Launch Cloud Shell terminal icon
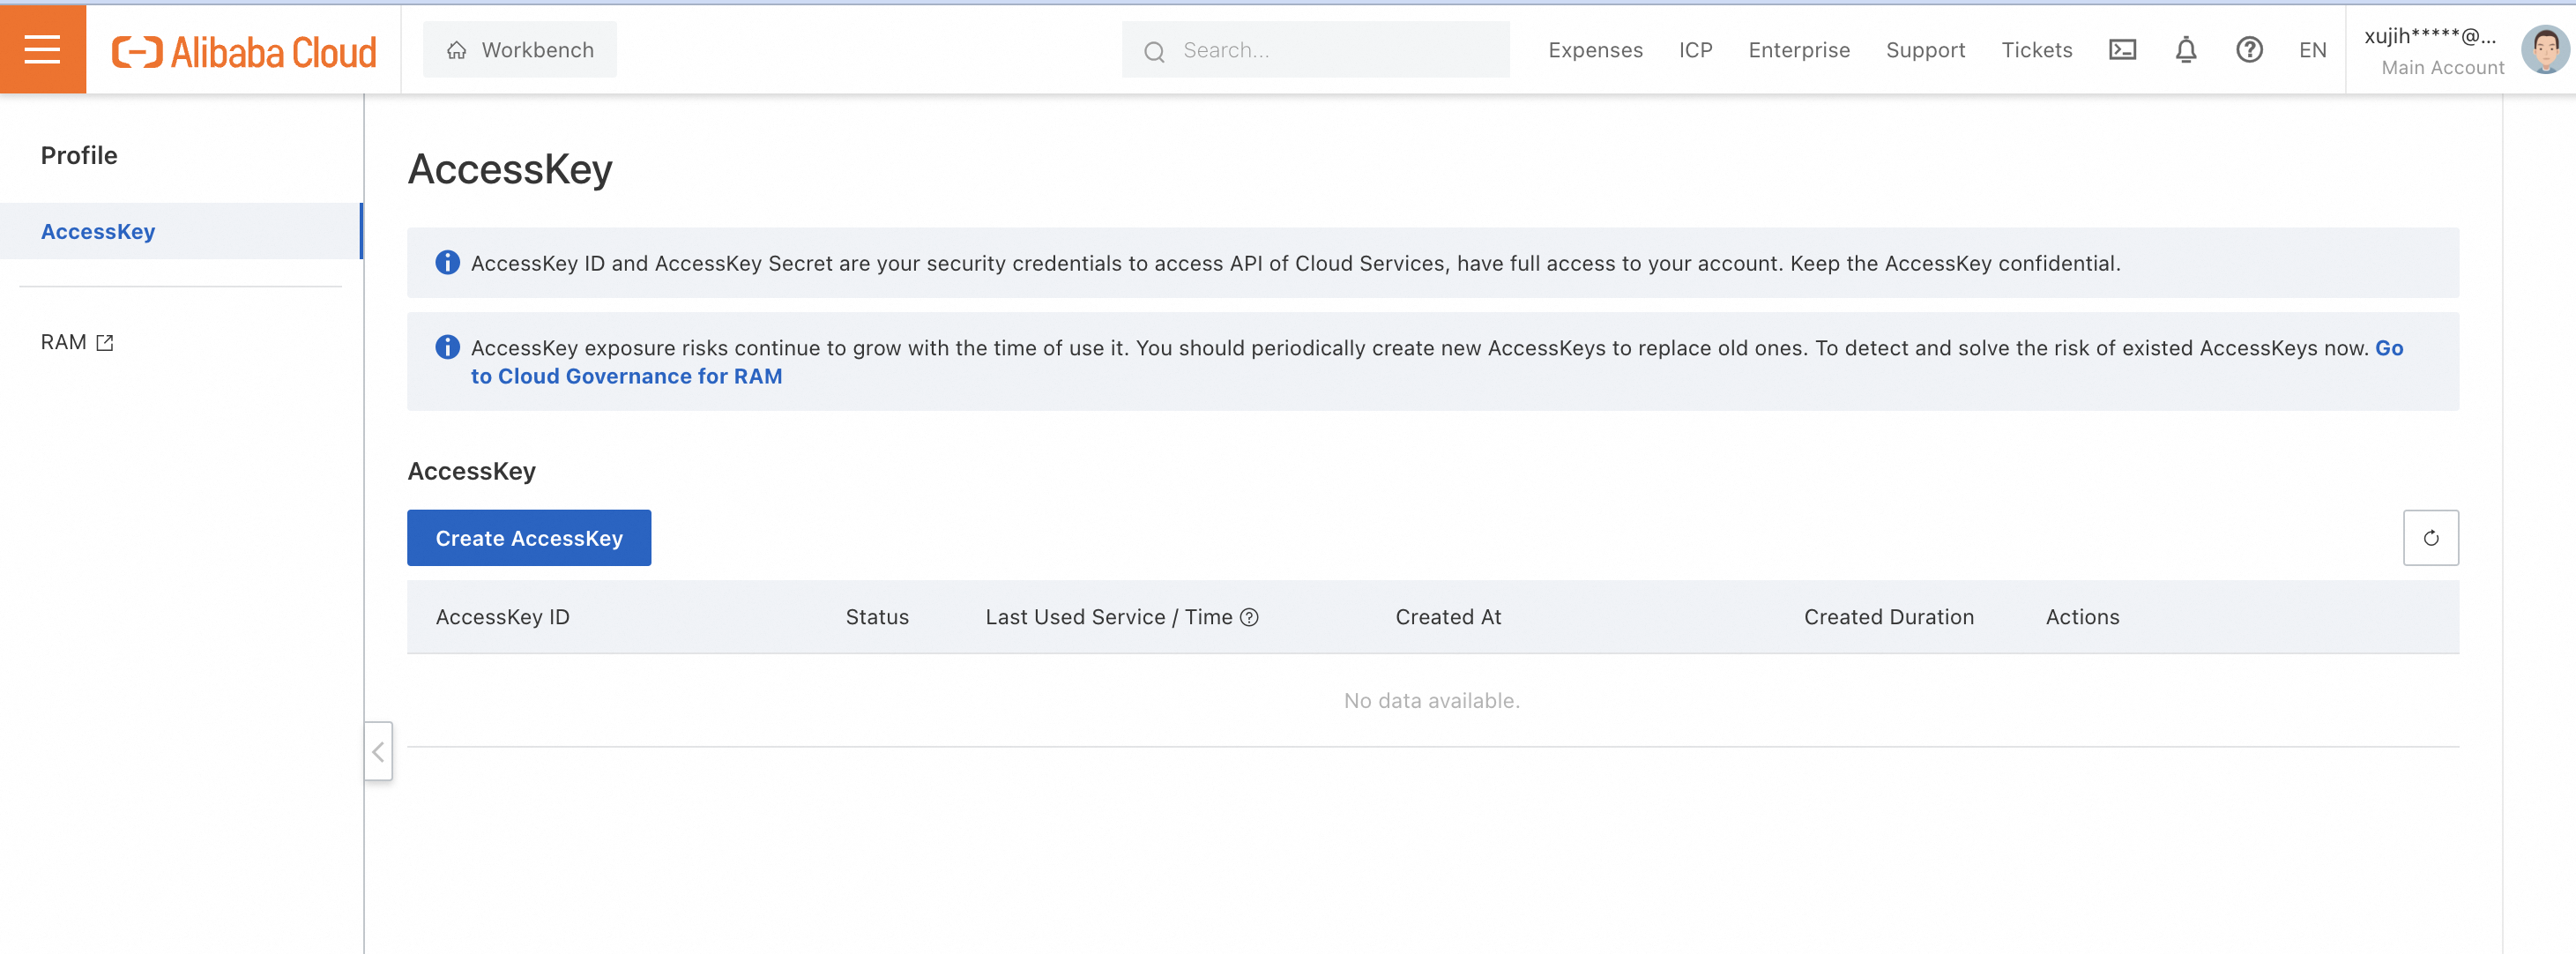Viewport: 2576px width, 954px height. point(2122,49)
